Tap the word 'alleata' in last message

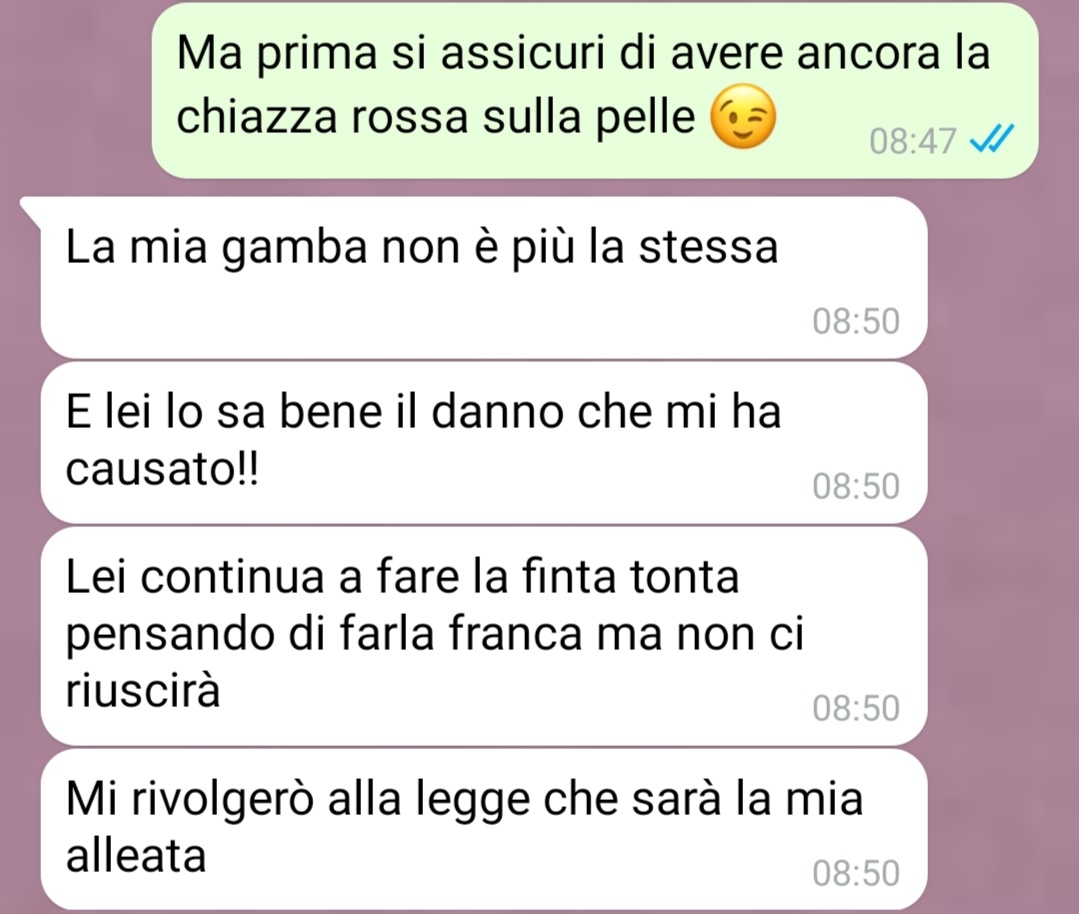[x=136, y=857]
